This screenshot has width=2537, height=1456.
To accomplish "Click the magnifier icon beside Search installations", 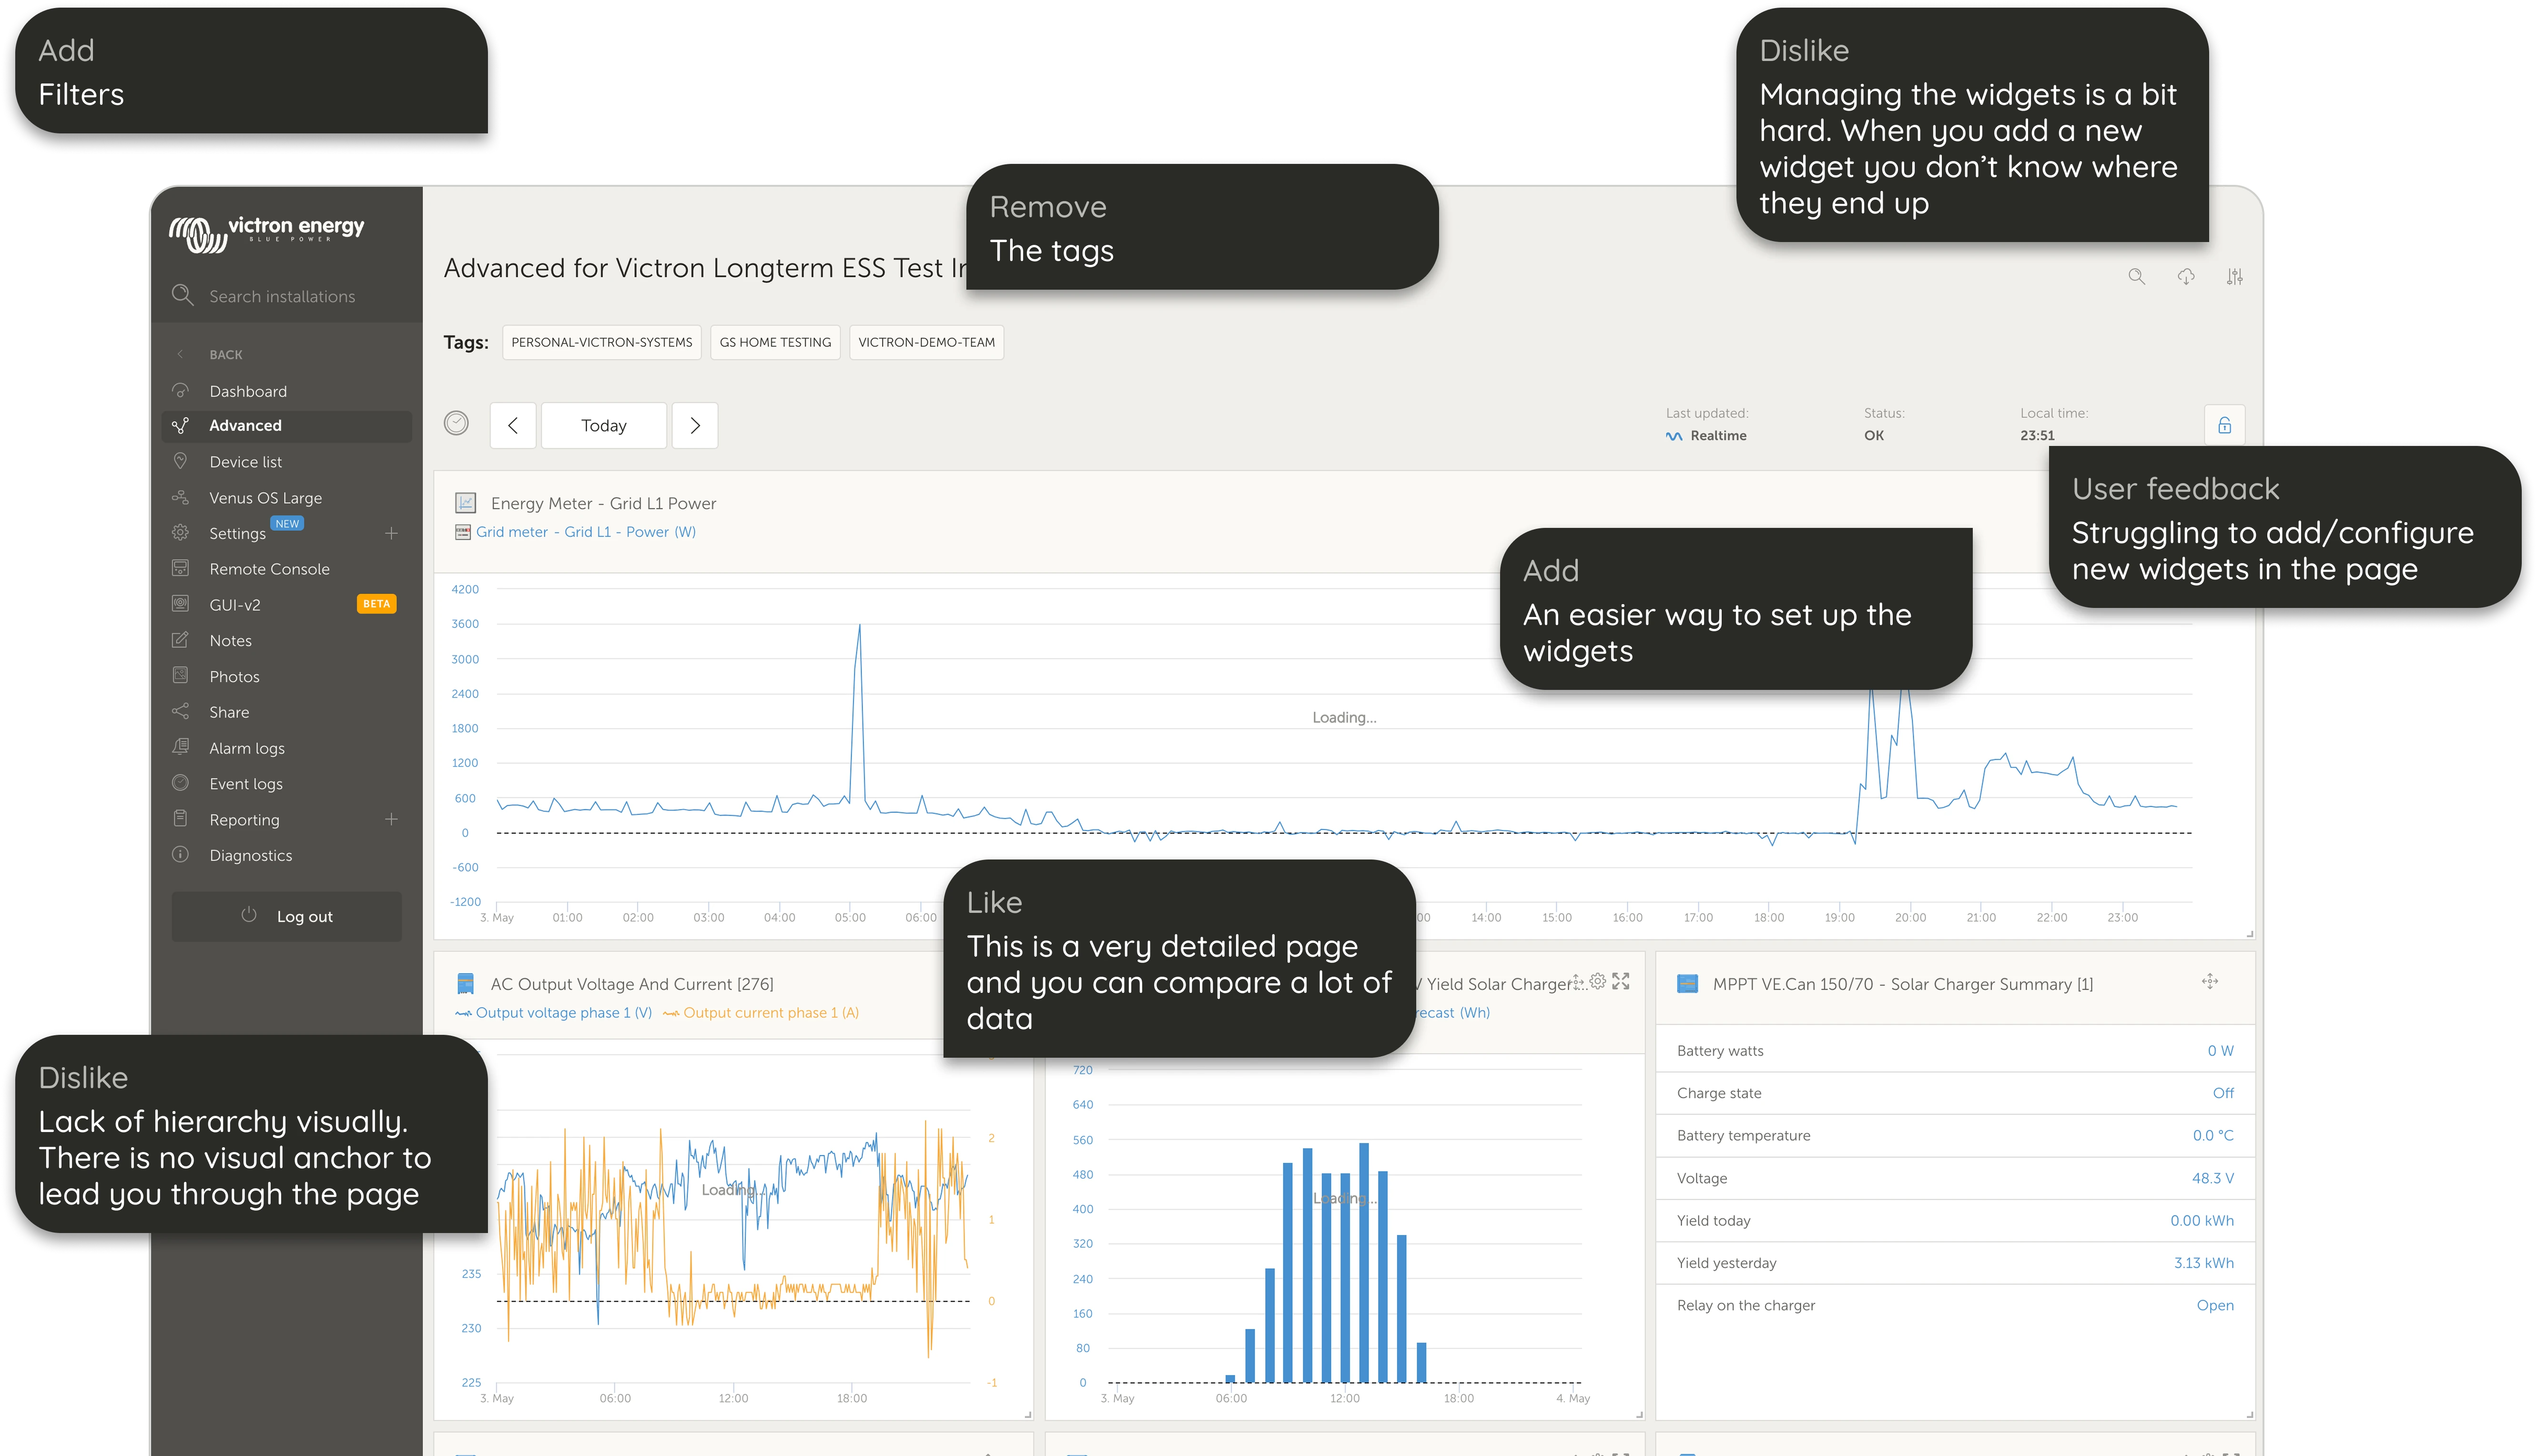I will (x=182, y=295).
